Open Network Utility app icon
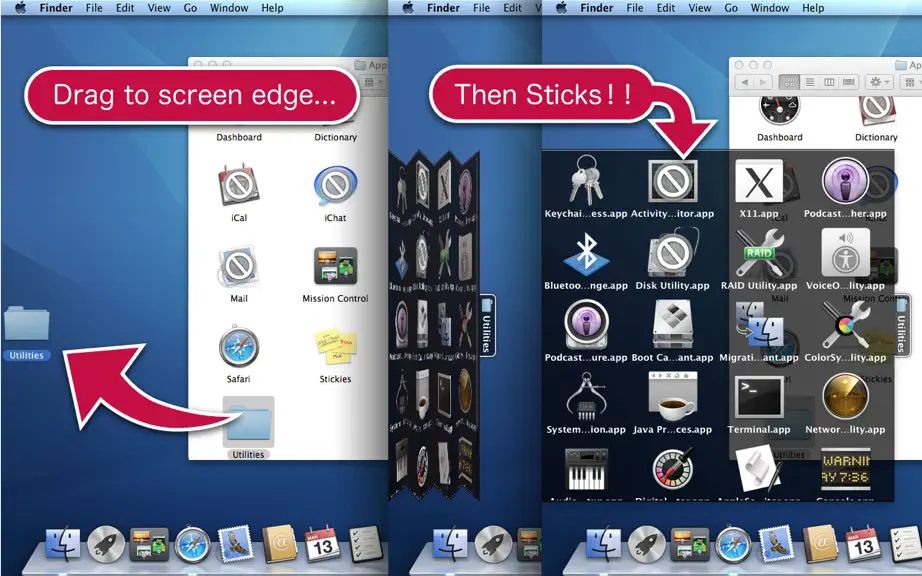The width and height of the screenshot is (922, 576). point(845,397)
